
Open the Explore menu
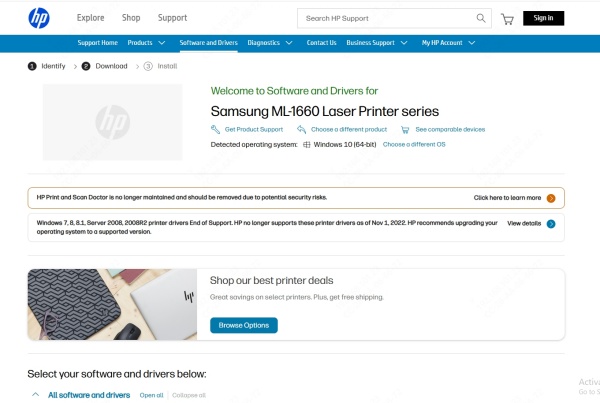tap(90, 18)
